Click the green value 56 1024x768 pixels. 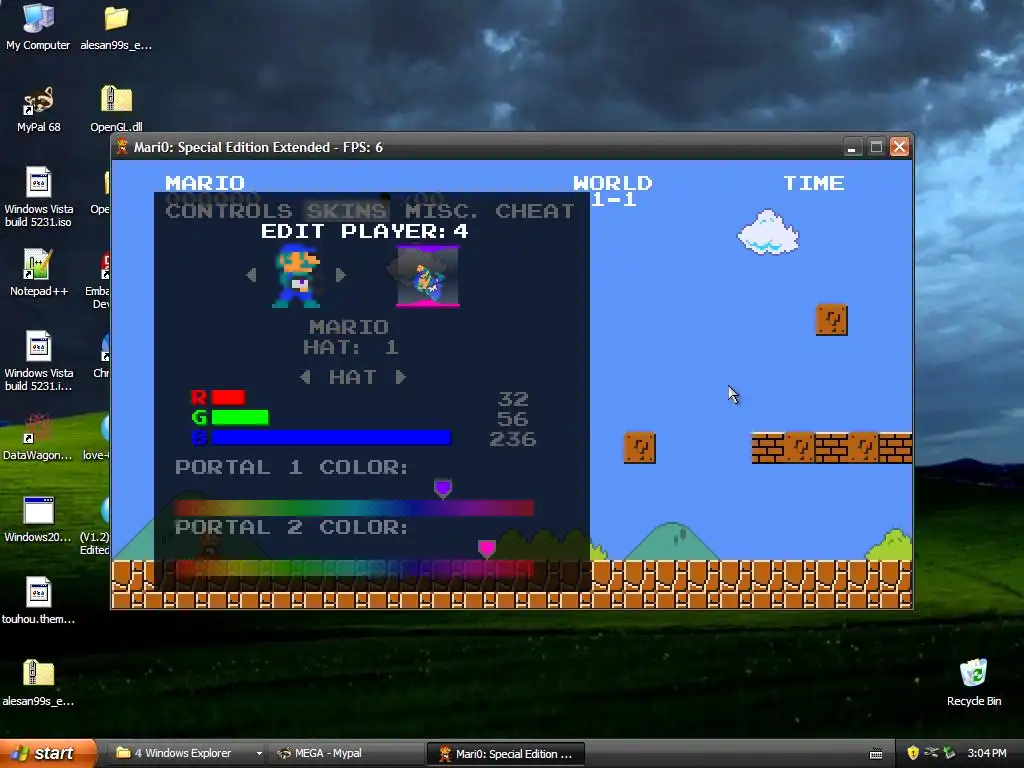pos(513,419)
